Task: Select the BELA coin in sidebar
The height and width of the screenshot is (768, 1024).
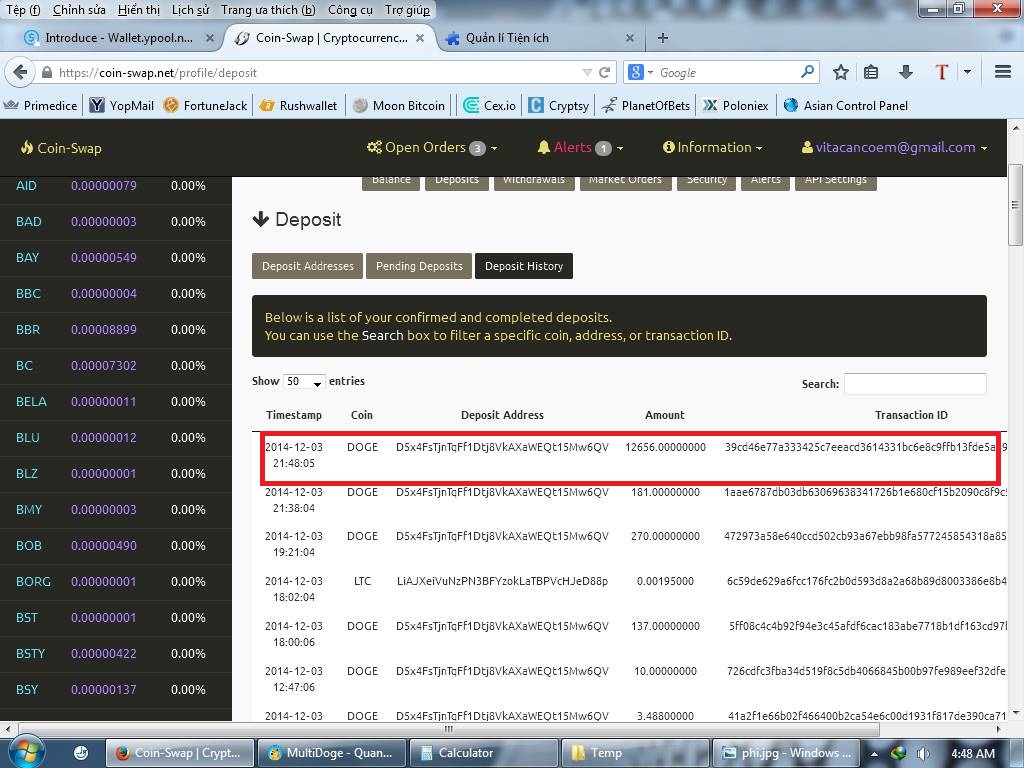Action: [x=31, y=402]
